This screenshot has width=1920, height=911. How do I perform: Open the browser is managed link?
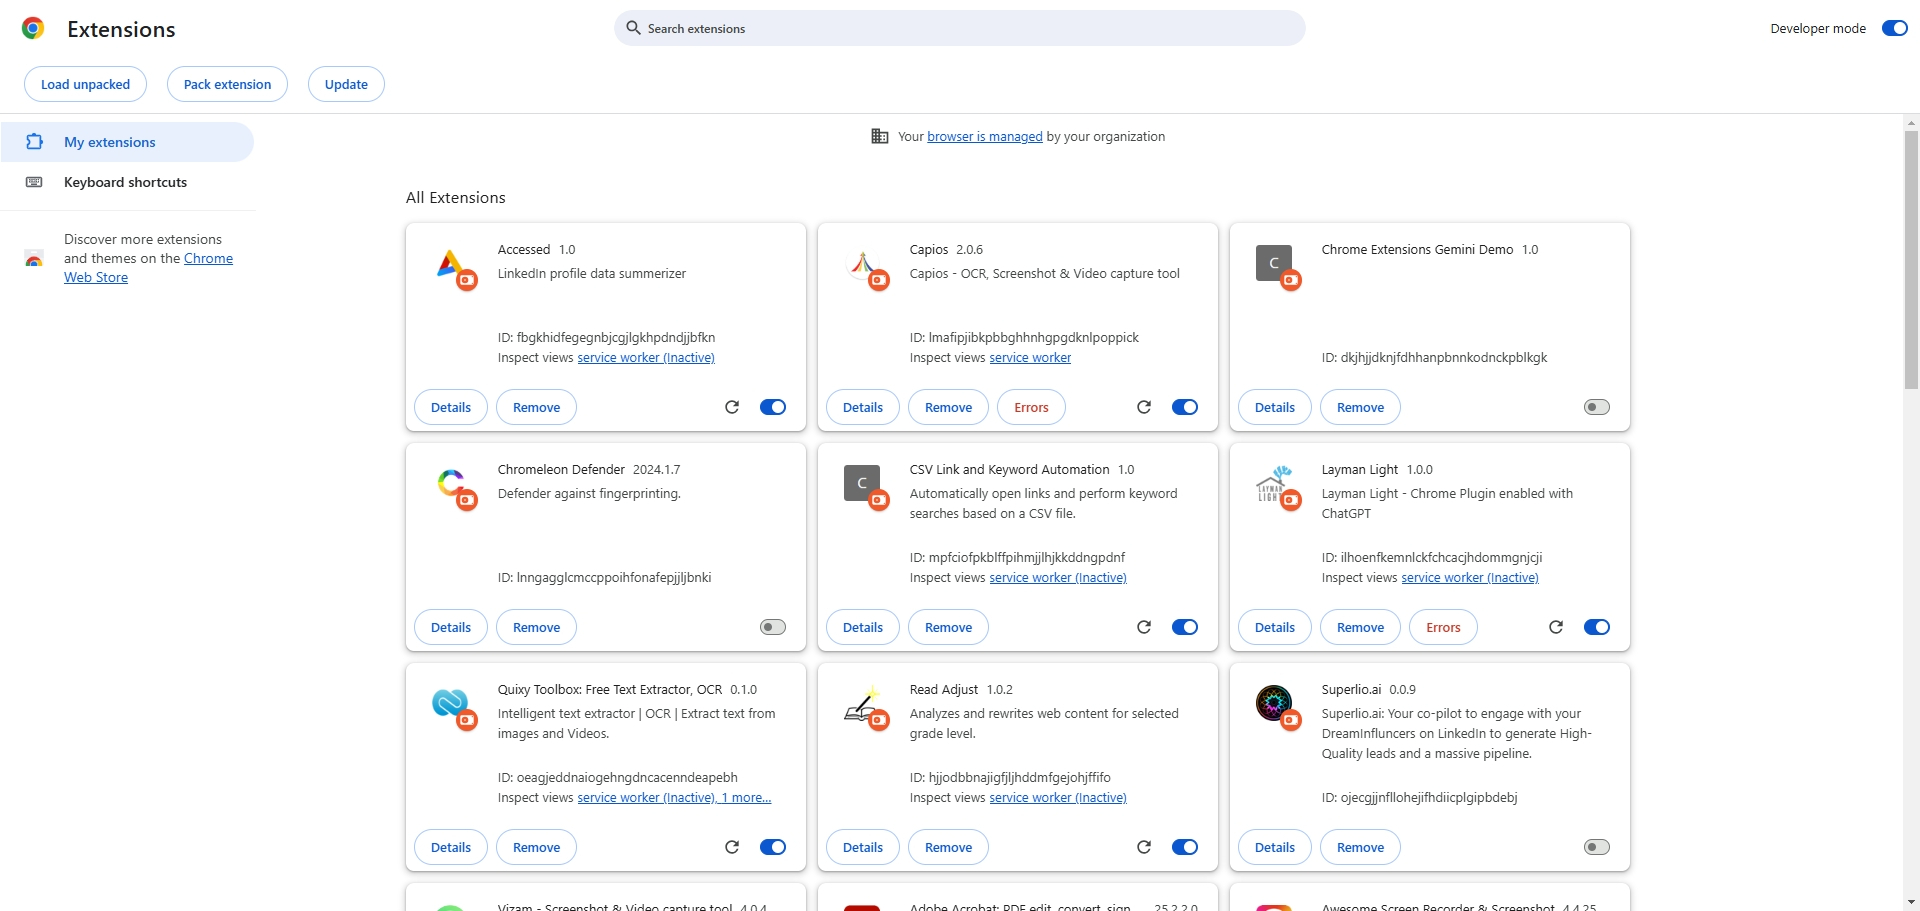coord(985,137)
